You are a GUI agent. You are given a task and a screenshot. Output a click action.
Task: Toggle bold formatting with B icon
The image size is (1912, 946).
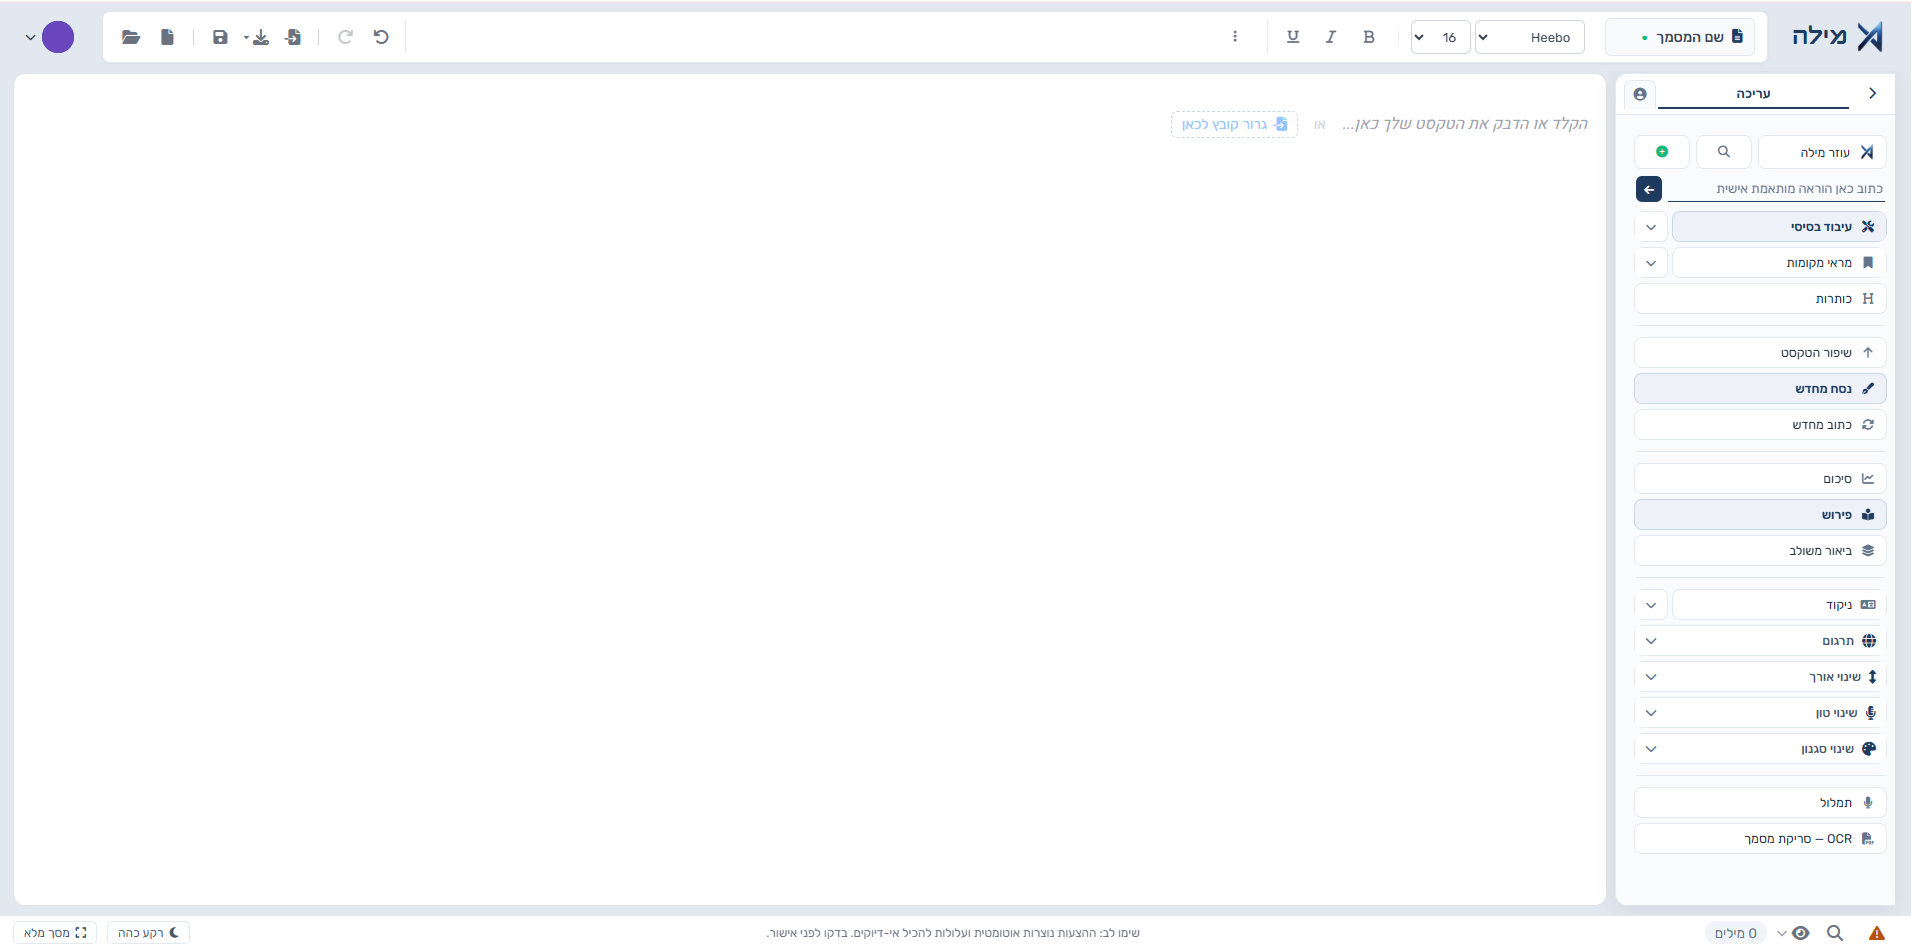pyautogui.click(x=1369, y=37)
